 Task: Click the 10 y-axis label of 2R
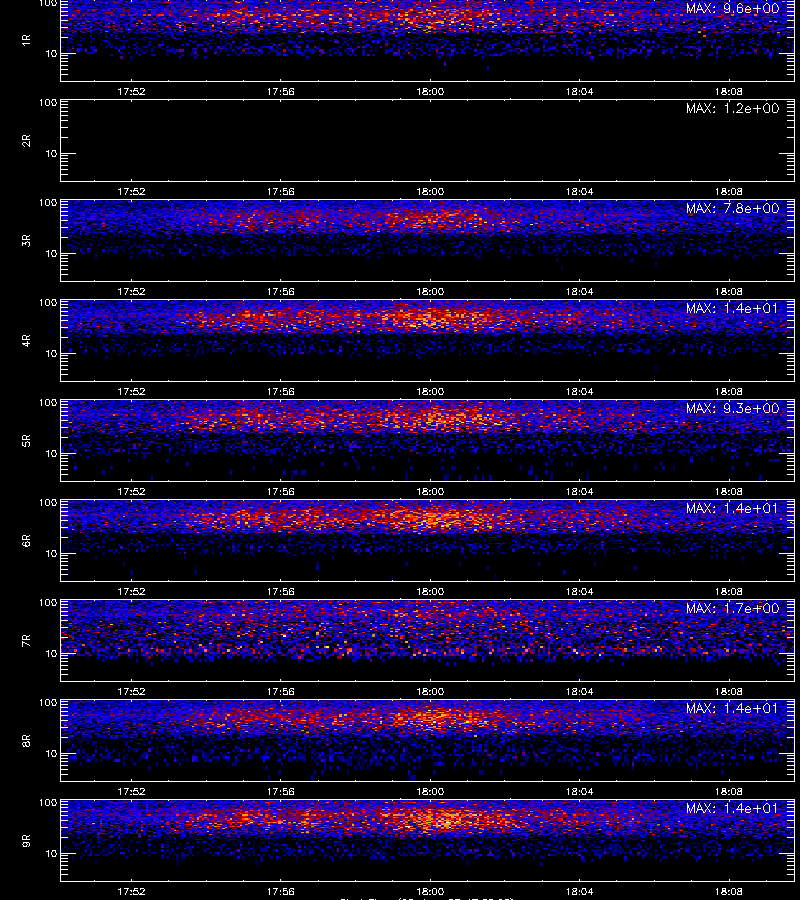[51, 154]
